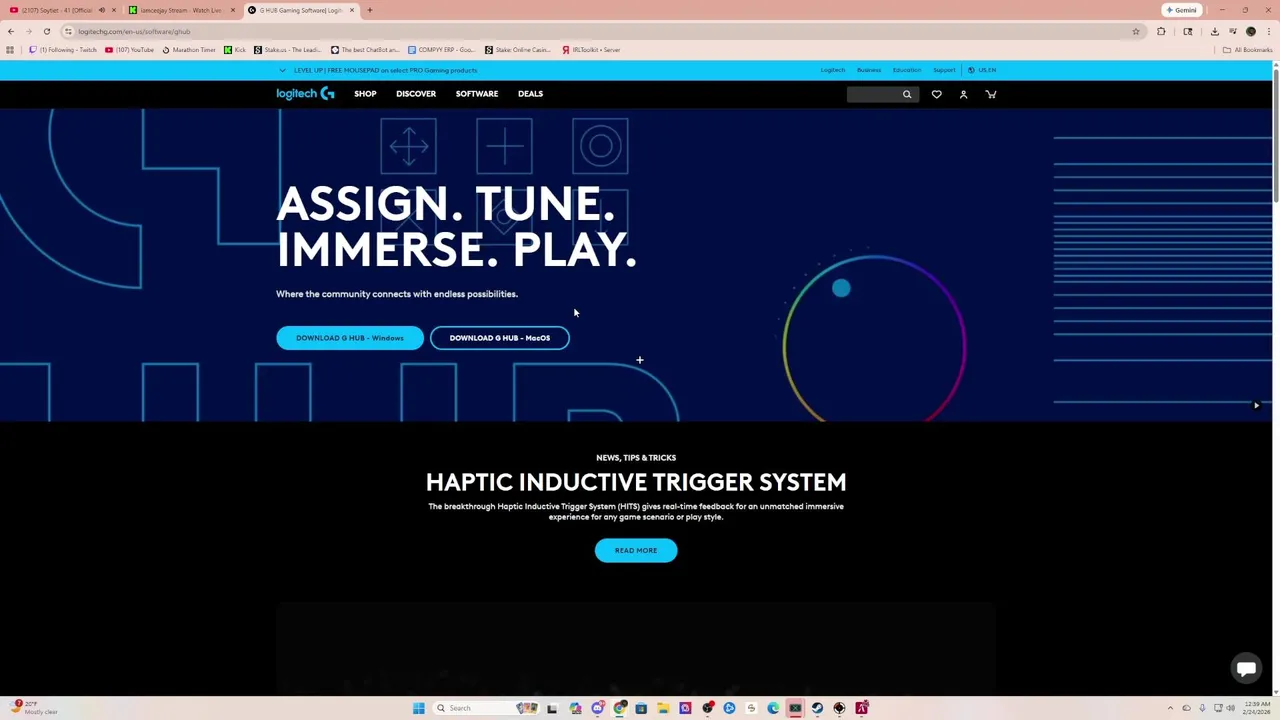Open the live chat bubble icon
Viewport: 1280px width, 720px height.
pyautogui.click(x=1246, y=668)
